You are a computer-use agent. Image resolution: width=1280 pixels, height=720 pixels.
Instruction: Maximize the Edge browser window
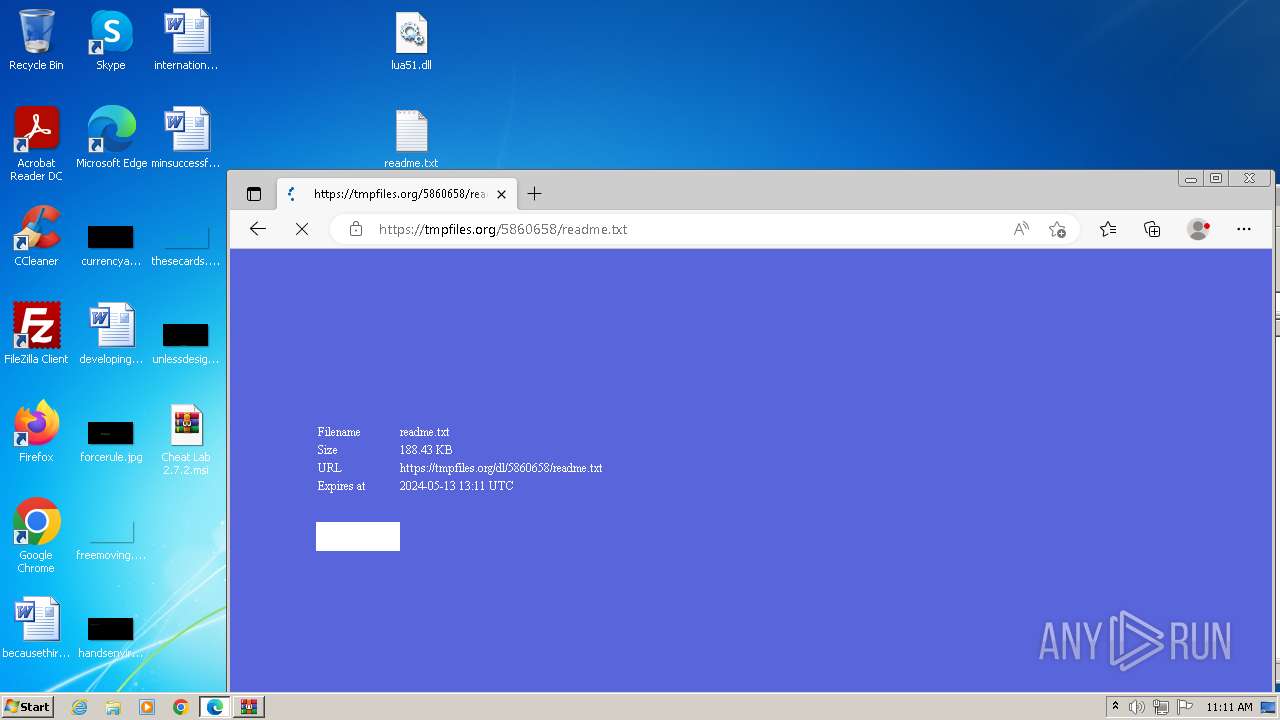(1216, 179)
